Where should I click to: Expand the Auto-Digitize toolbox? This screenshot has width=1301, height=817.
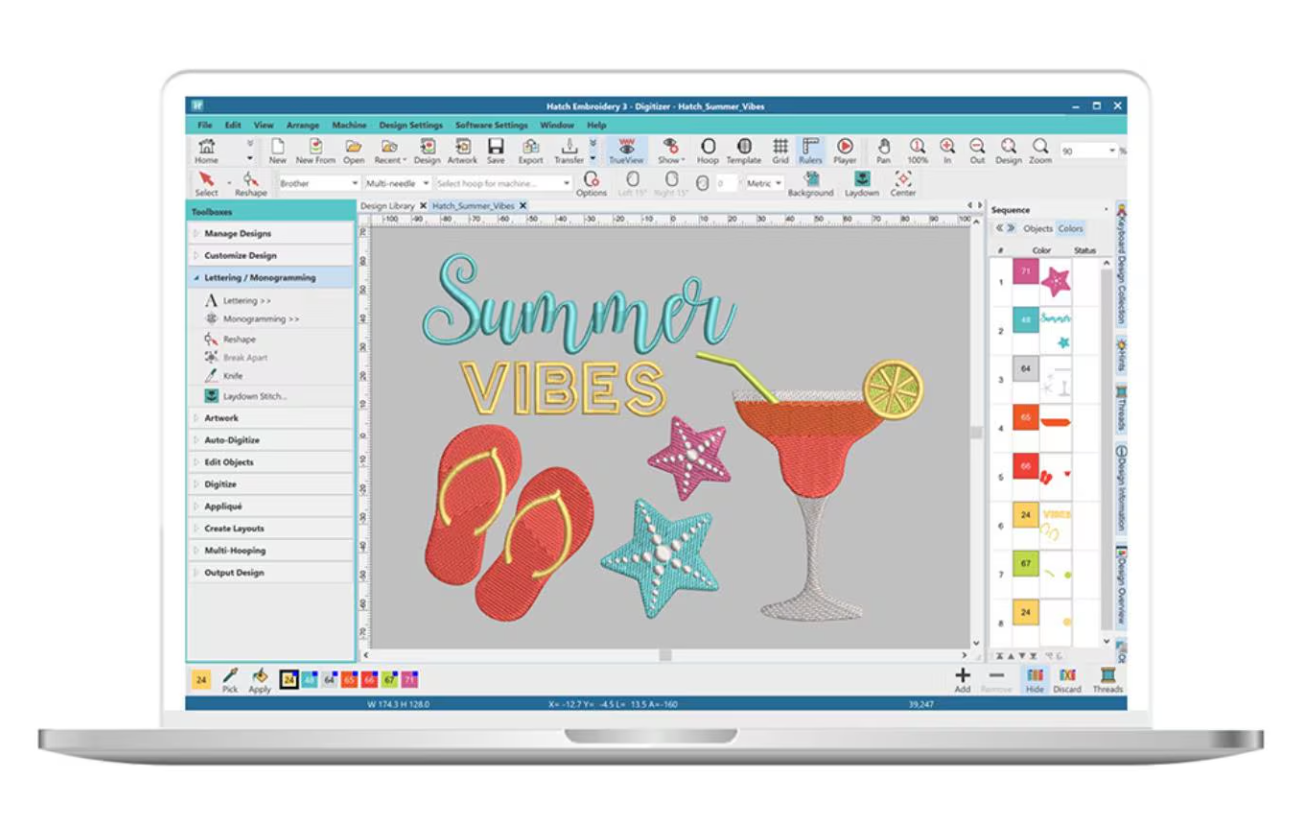232,440
